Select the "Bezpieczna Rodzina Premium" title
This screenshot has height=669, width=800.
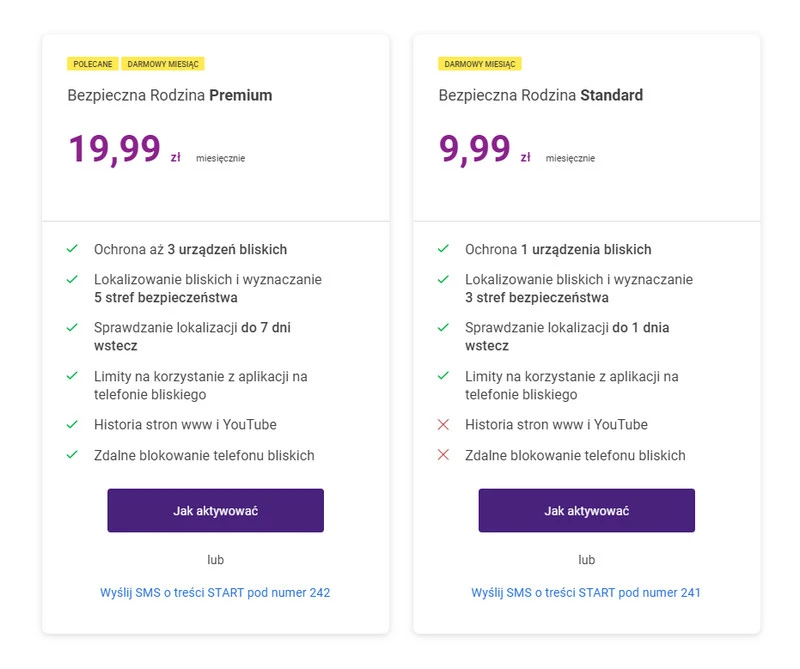click(x=170, y=96)
